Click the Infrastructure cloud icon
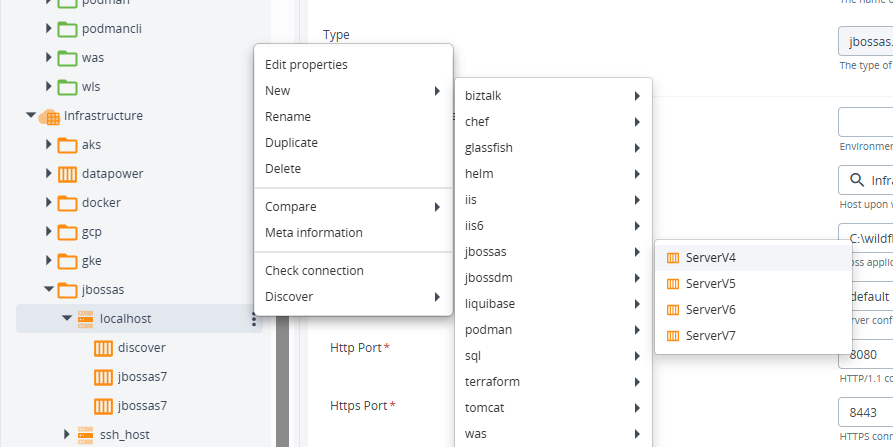 (x=49, y=116)
